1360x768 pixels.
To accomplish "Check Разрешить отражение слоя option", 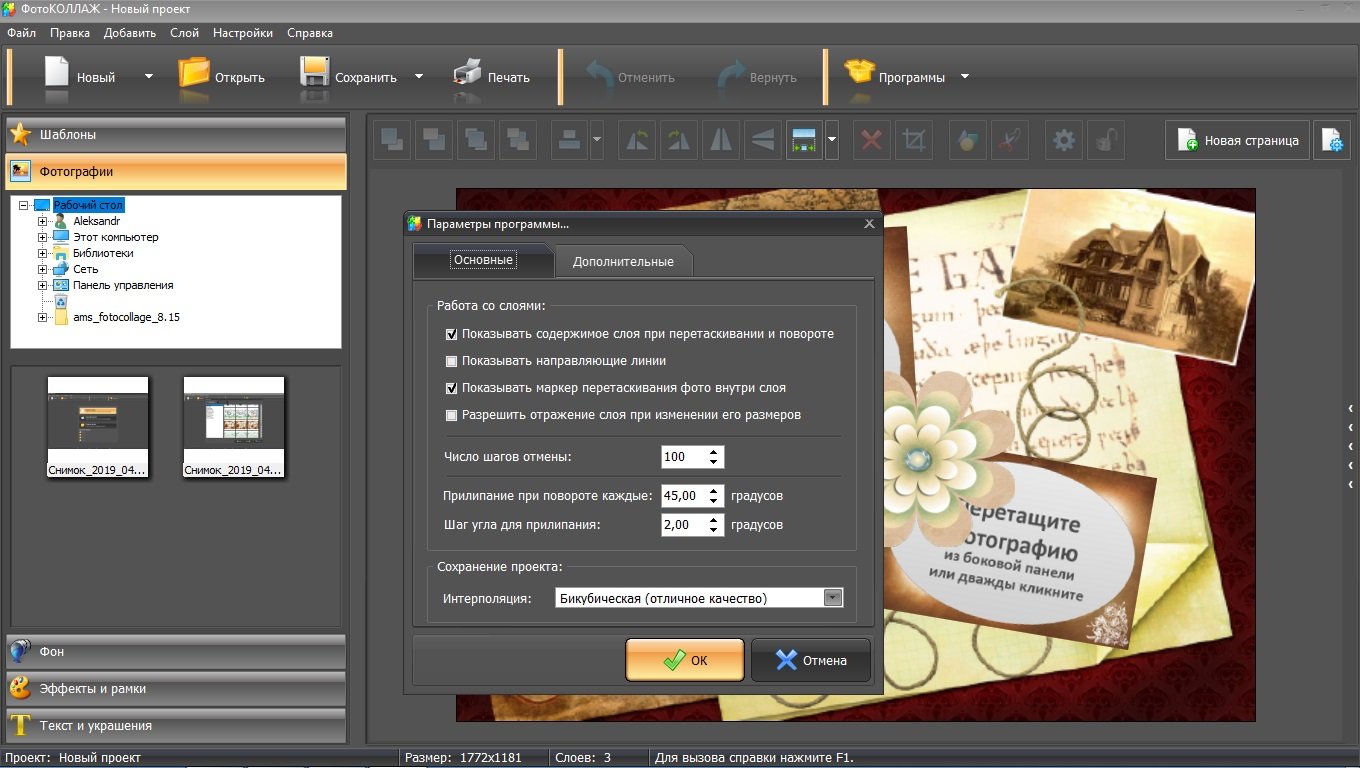I will (x=451, y=415).
